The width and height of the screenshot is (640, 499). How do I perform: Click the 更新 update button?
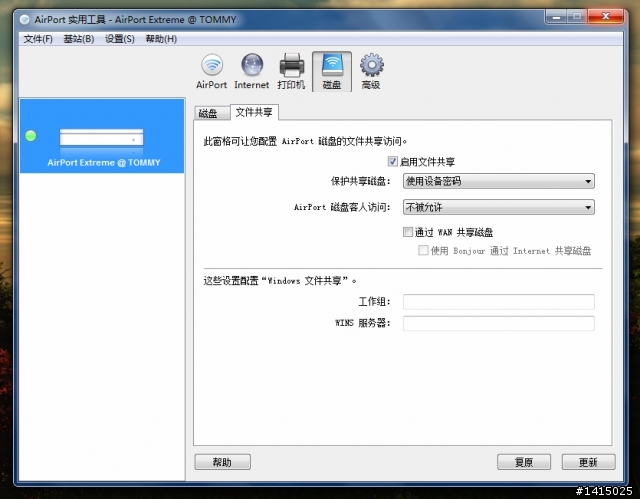pos(588,462)
